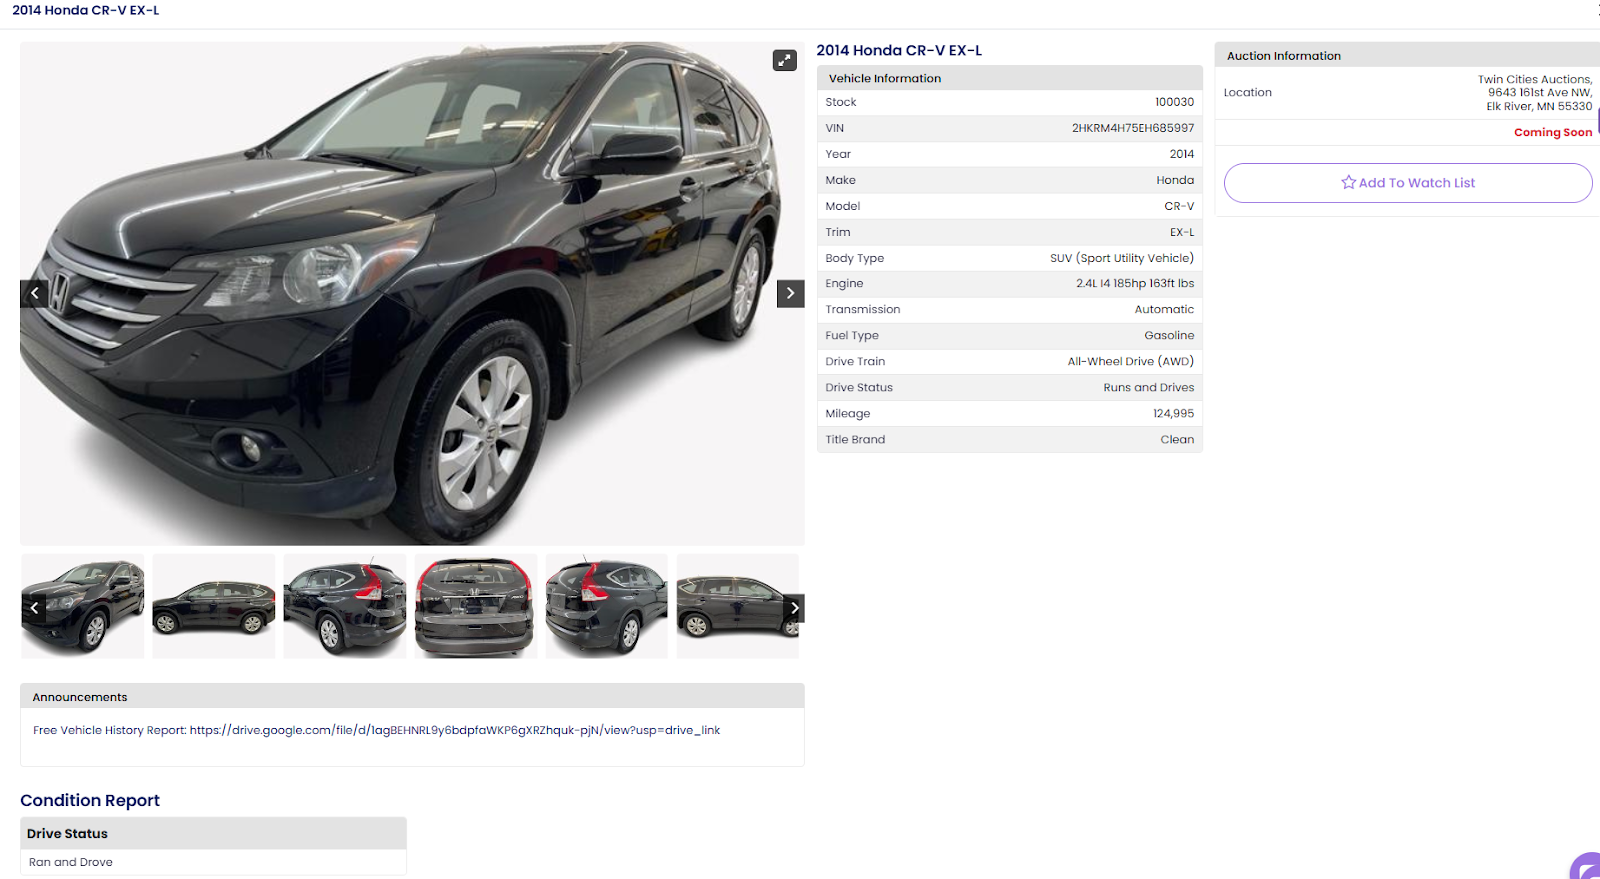Viewport: 1600px width, 879px height.
Task: Open the free vehicle history report link
Action: coord(455,731)
